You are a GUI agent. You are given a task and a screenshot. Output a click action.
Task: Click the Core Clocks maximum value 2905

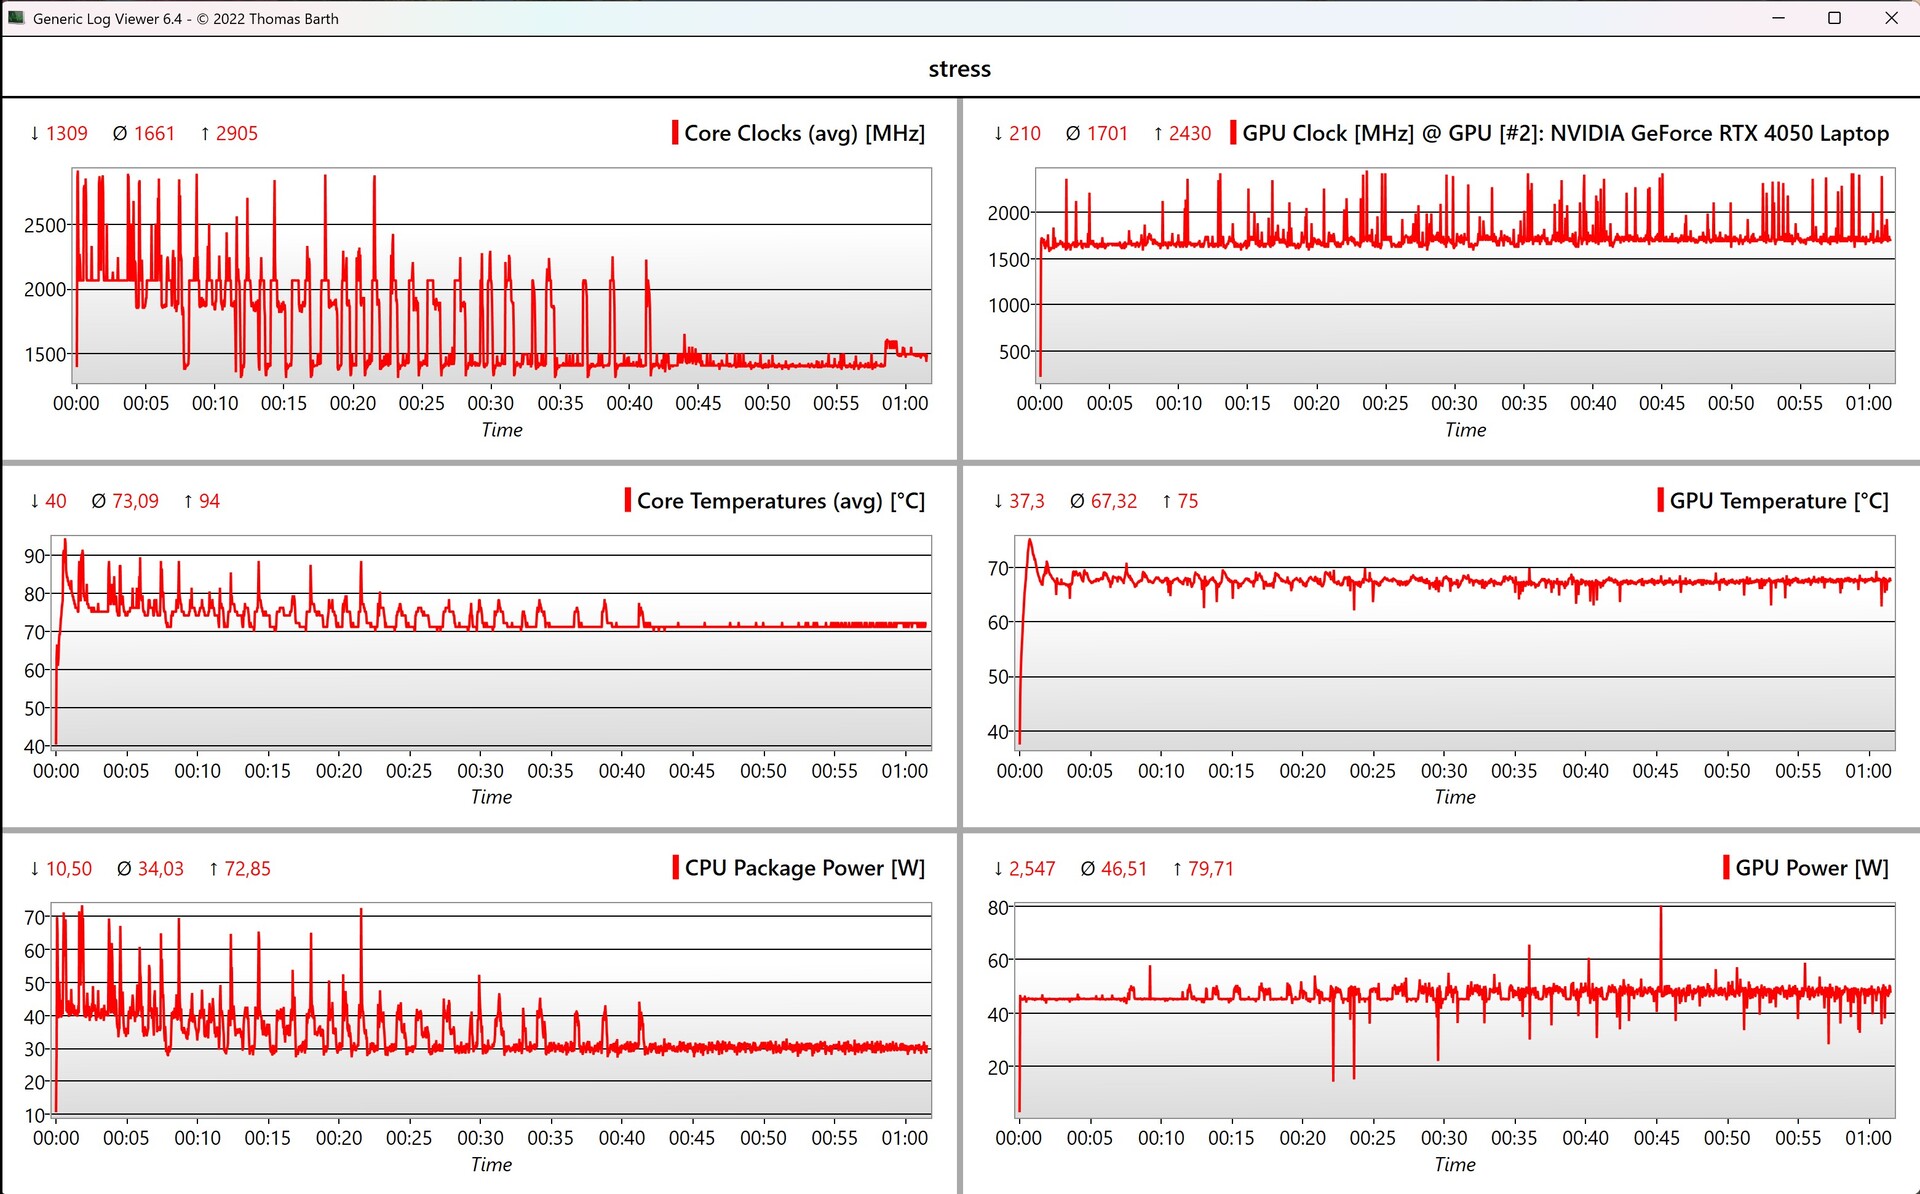point(236,133)
